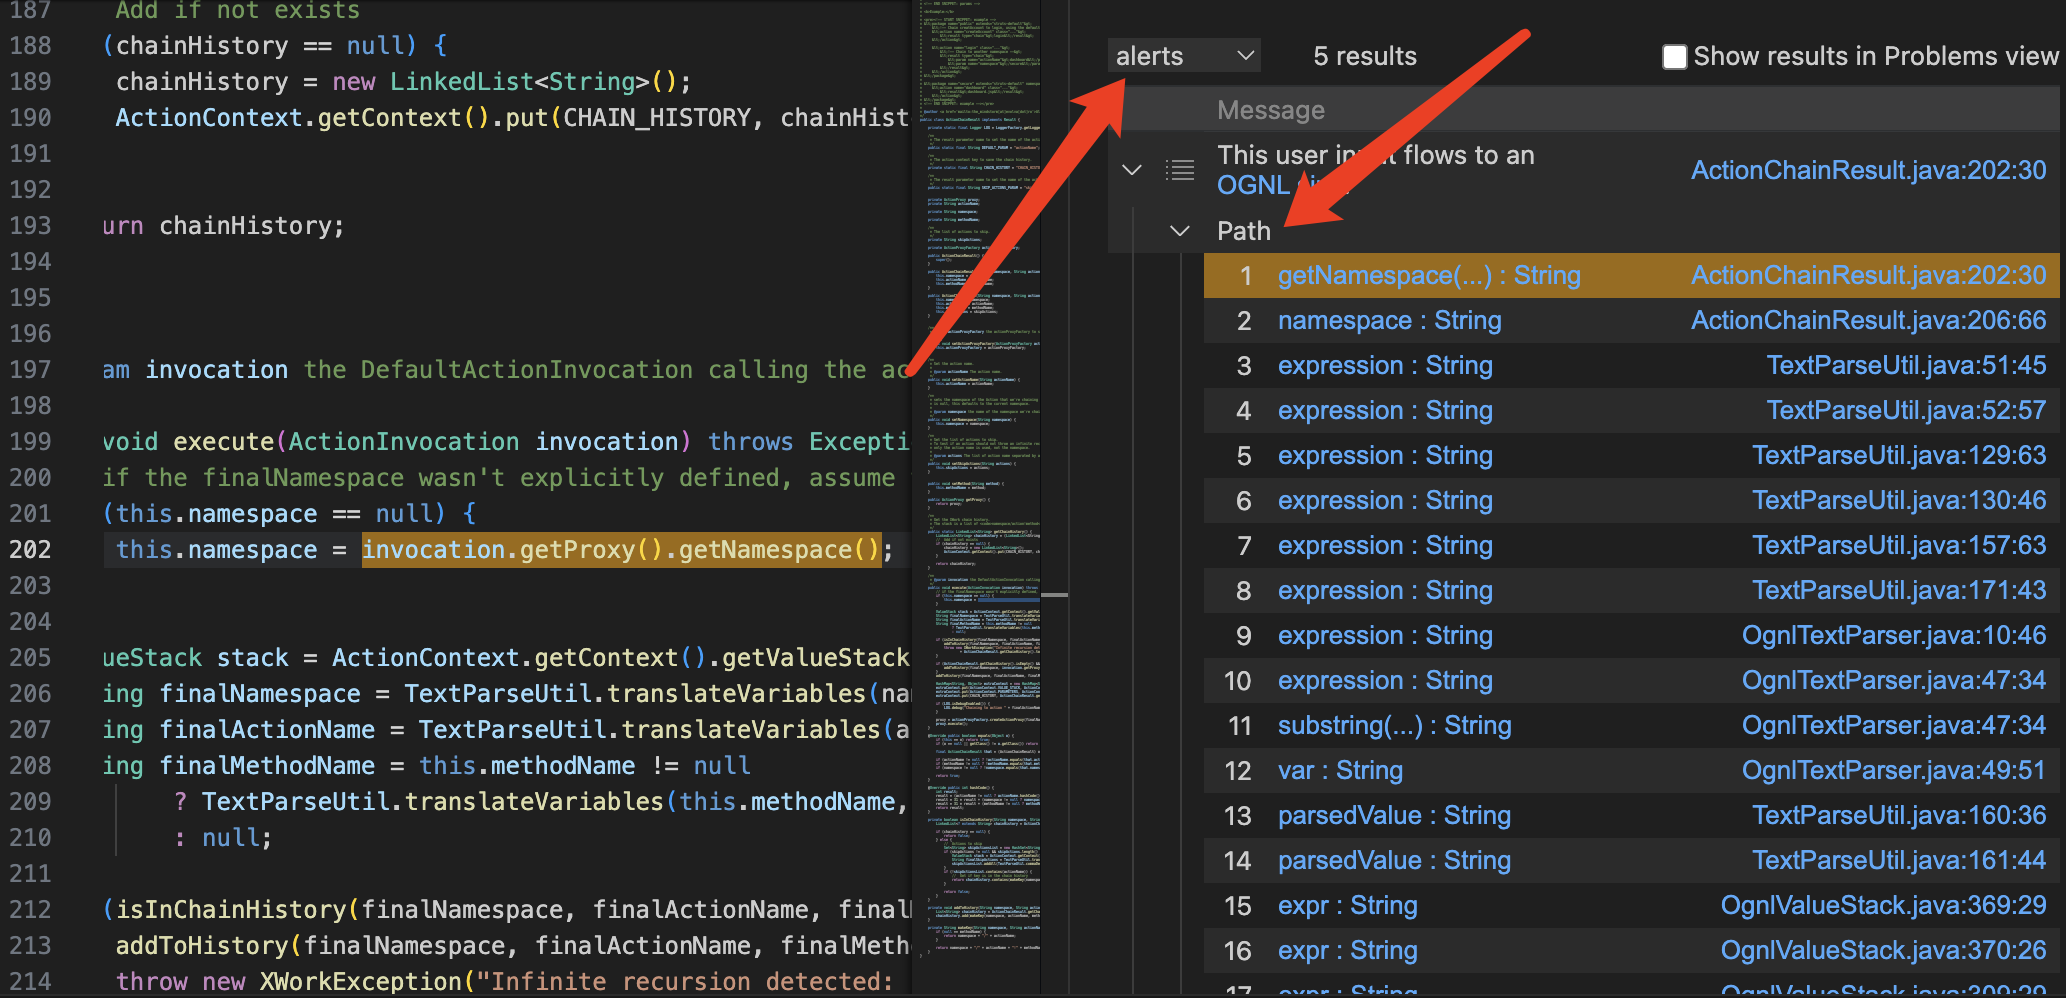Select path step 7 expression : String

(1385, 545)
